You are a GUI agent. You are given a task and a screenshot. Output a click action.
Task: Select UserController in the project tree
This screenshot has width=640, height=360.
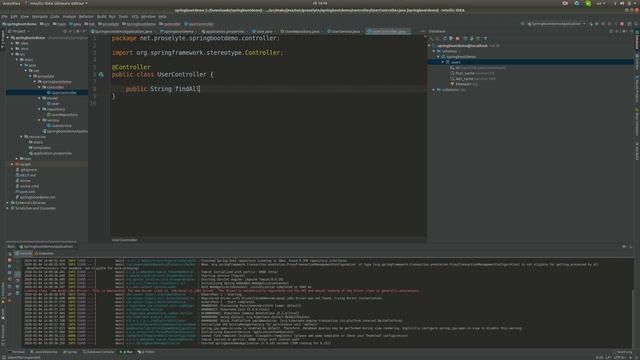tap(62, 93)
